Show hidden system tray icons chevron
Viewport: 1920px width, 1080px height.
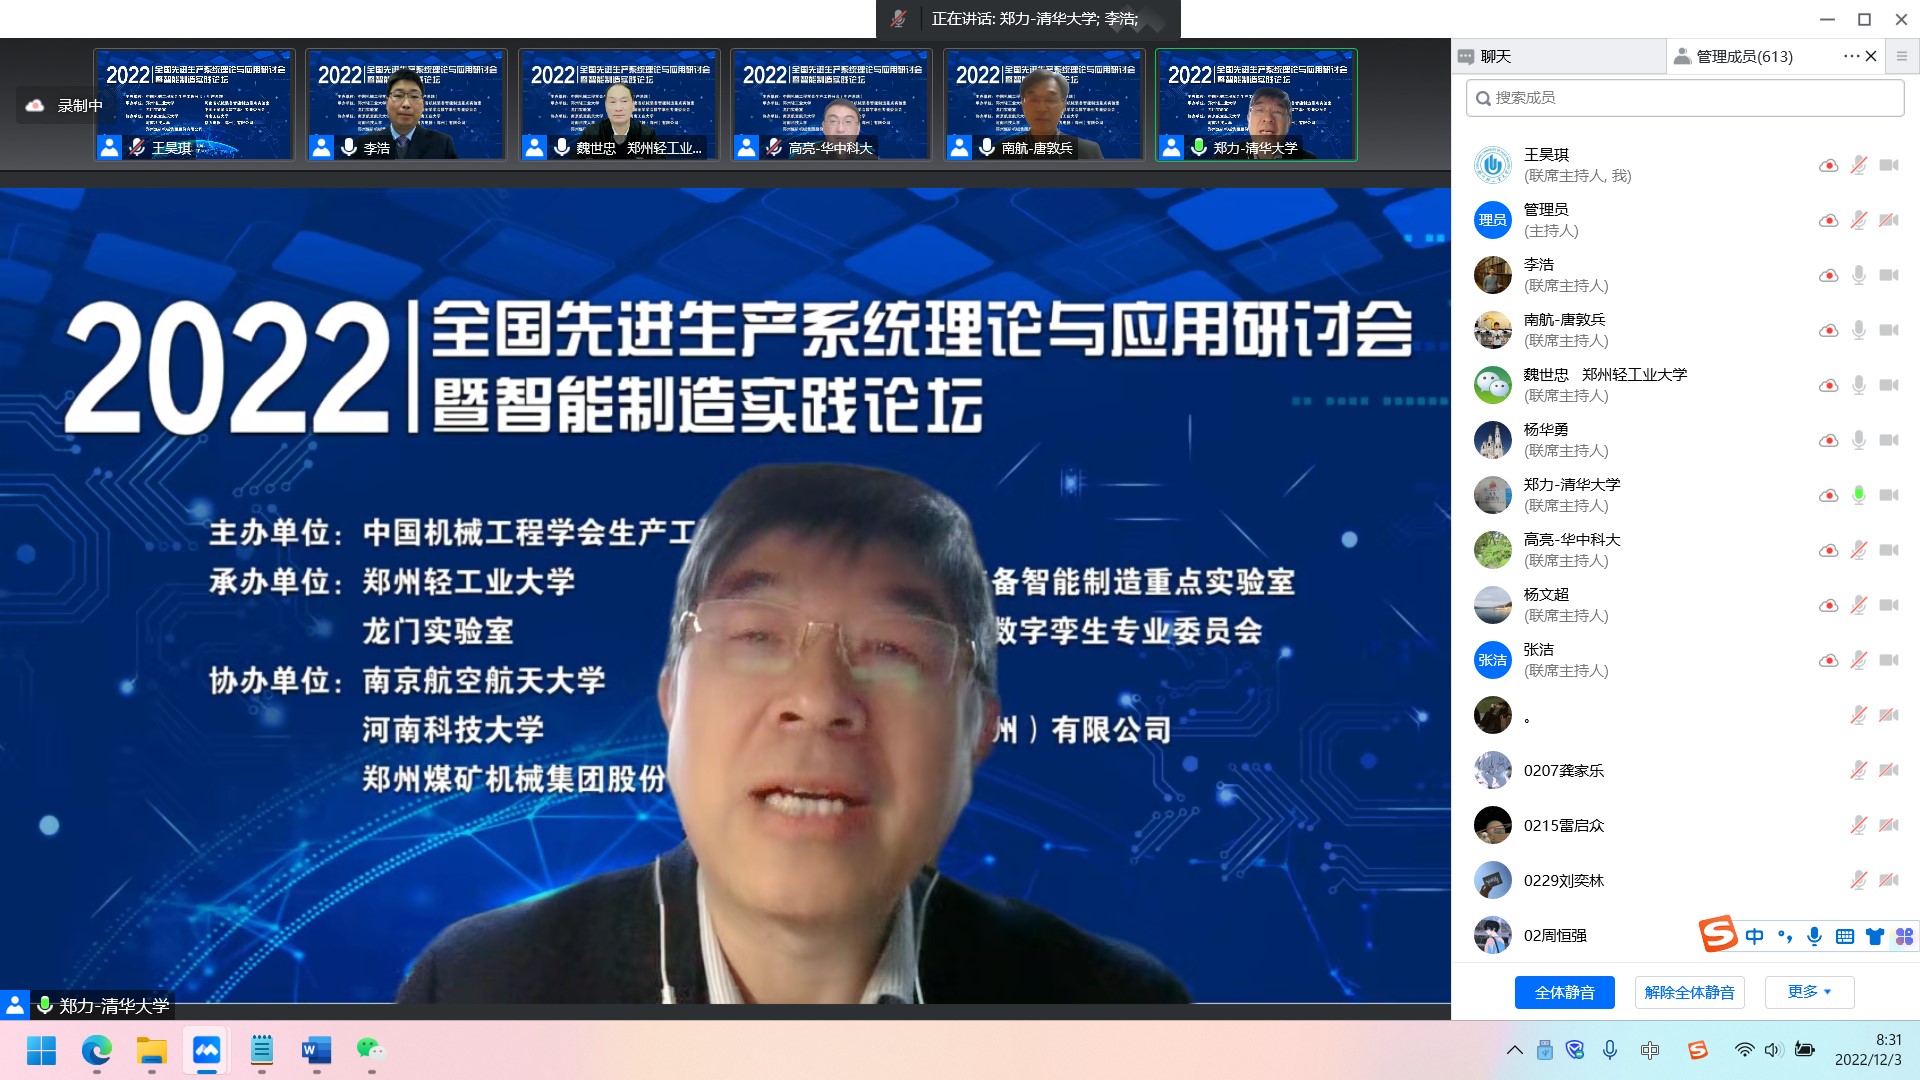[x=1514, y=1050]
